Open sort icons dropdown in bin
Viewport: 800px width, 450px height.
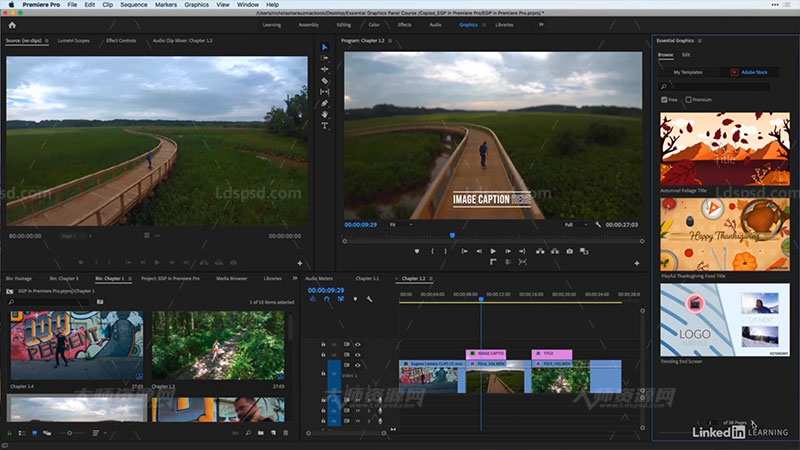click(97, 433)
